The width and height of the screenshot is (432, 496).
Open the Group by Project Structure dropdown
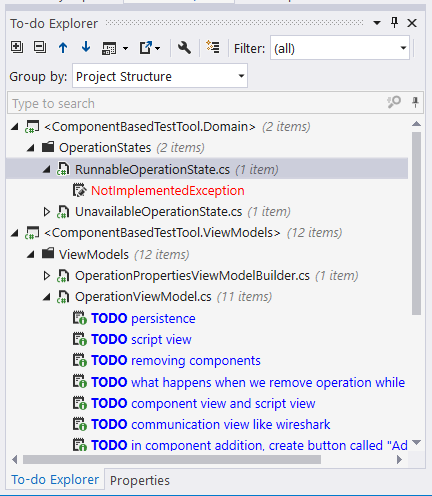[160, 76]
